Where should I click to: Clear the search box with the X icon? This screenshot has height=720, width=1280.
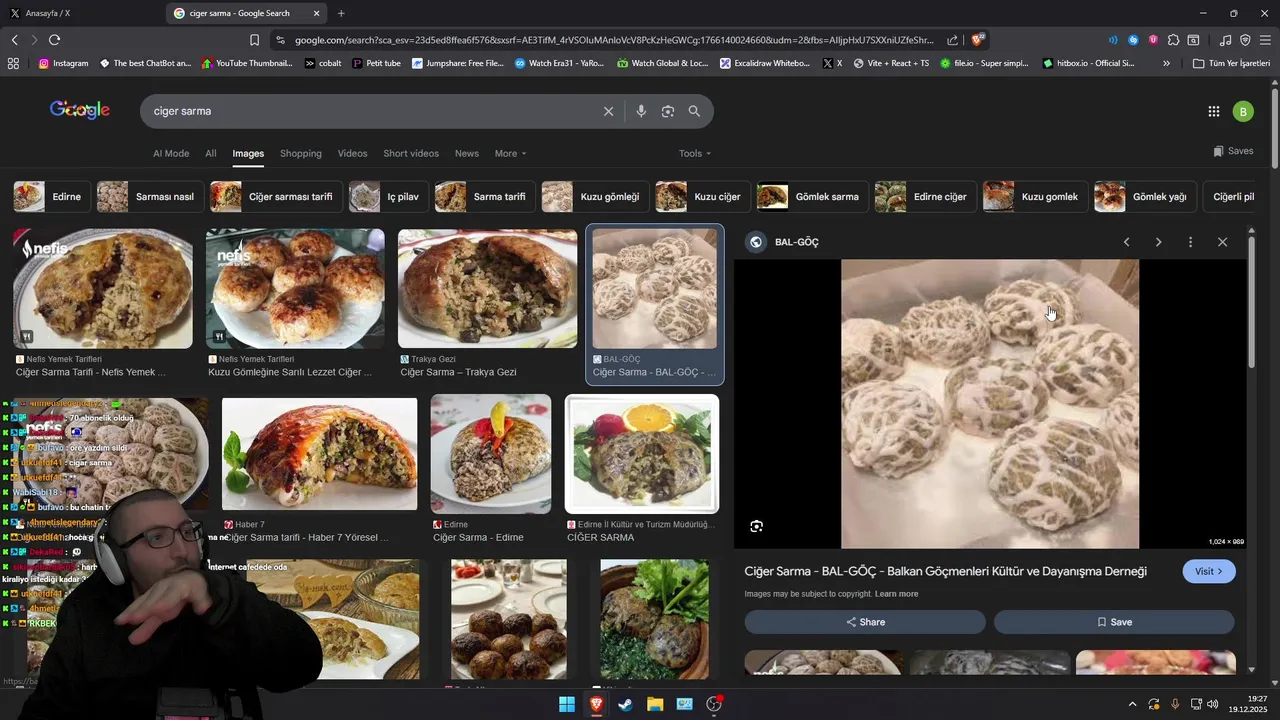608,111
